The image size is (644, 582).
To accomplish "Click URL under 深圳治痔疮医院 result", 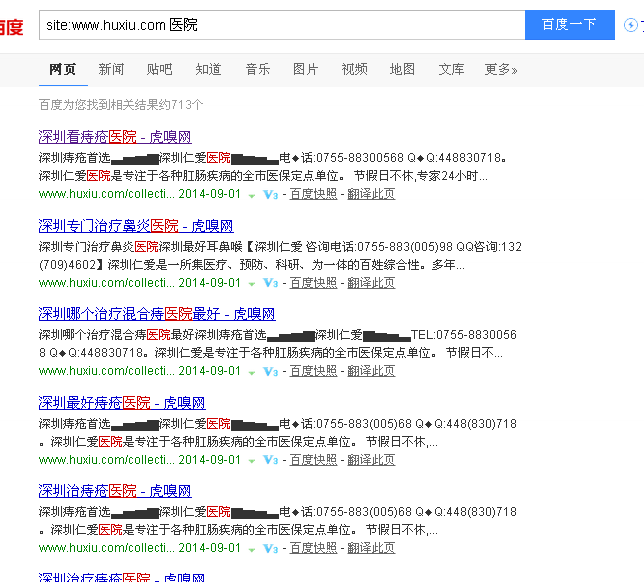I will click(107, 548).
